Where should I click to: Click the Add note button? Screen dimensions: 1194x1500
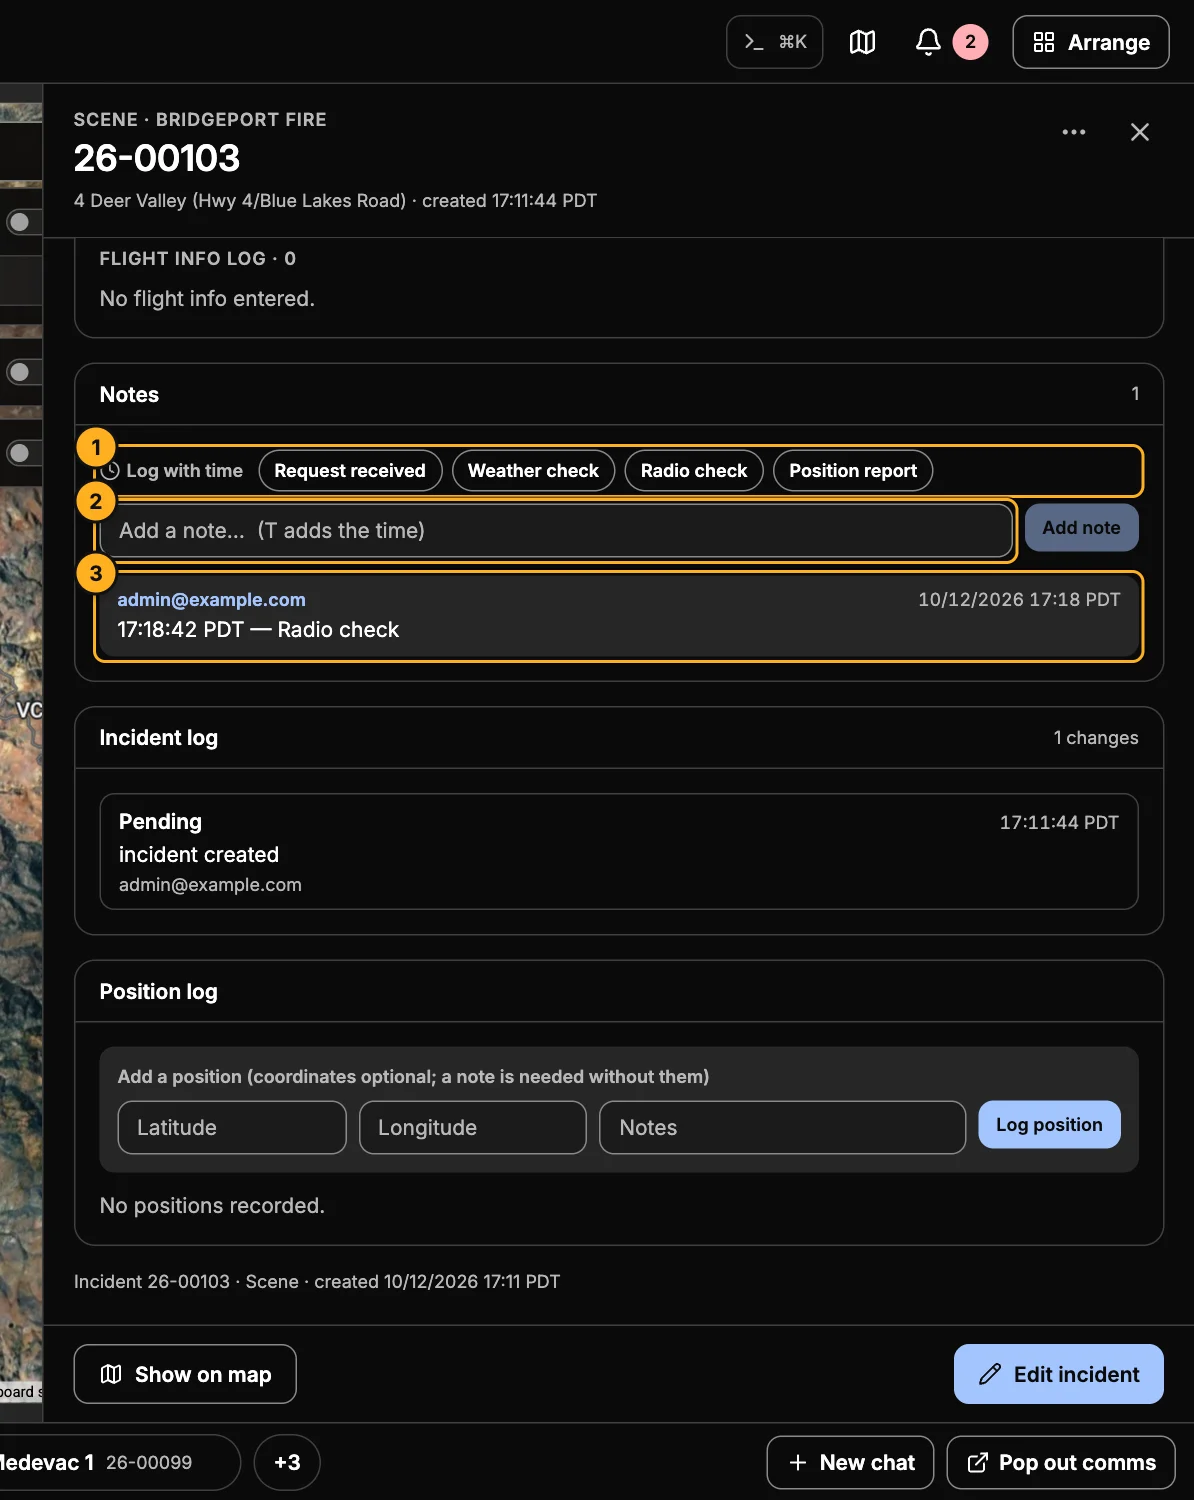[x=1081, y=528]
